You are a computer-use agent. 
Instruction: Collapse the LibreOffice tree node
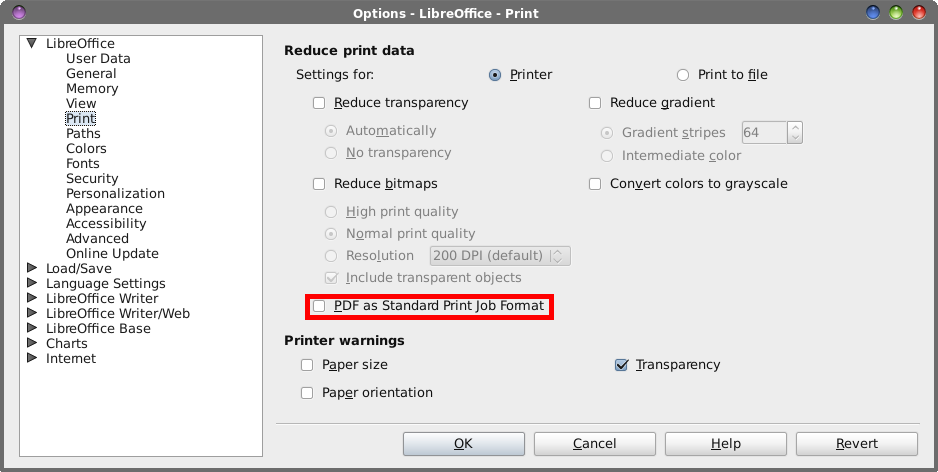[32, 43]
